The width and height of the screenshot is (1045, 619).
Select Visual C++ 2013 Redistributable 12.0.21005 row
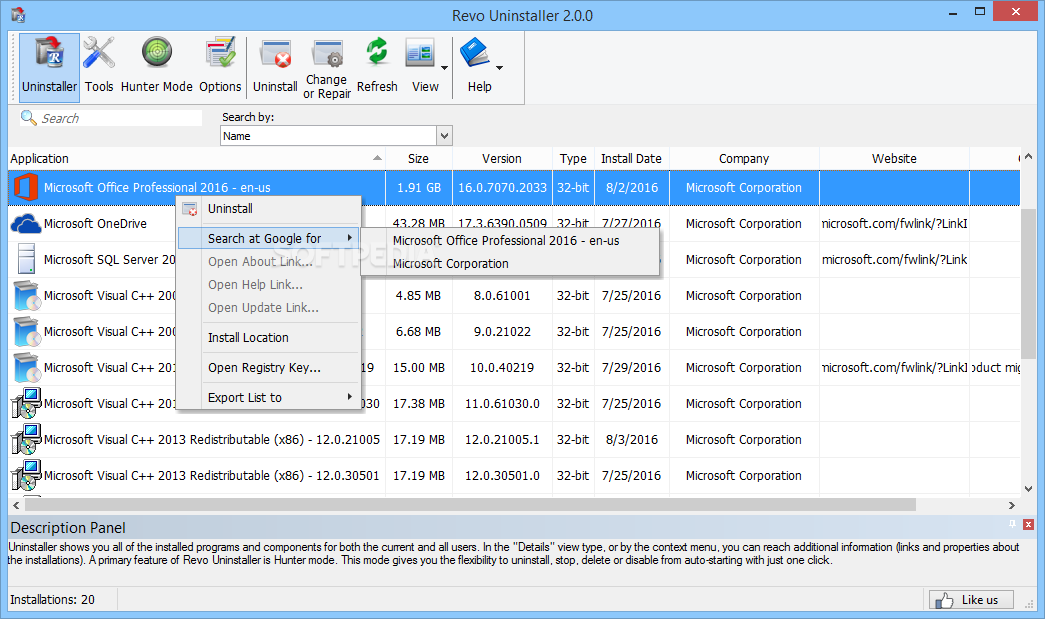coord(514,439)
